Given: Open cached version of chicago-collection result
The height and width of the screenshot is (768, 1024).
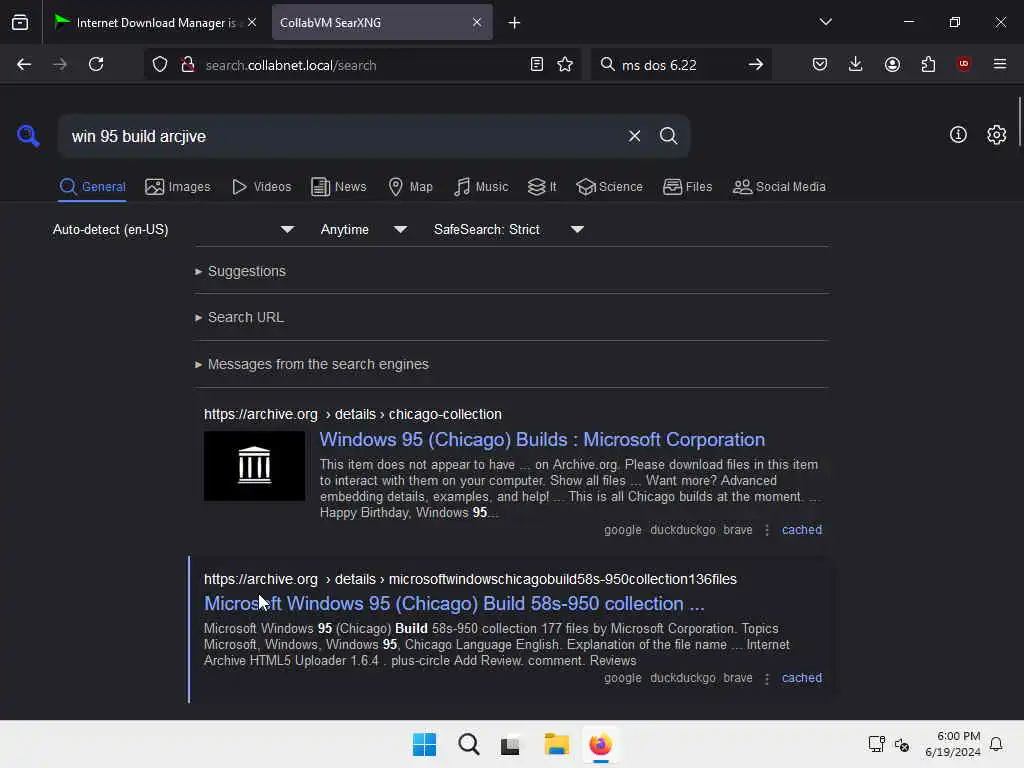Looking at the screenshot, I should tap(801, 530).
